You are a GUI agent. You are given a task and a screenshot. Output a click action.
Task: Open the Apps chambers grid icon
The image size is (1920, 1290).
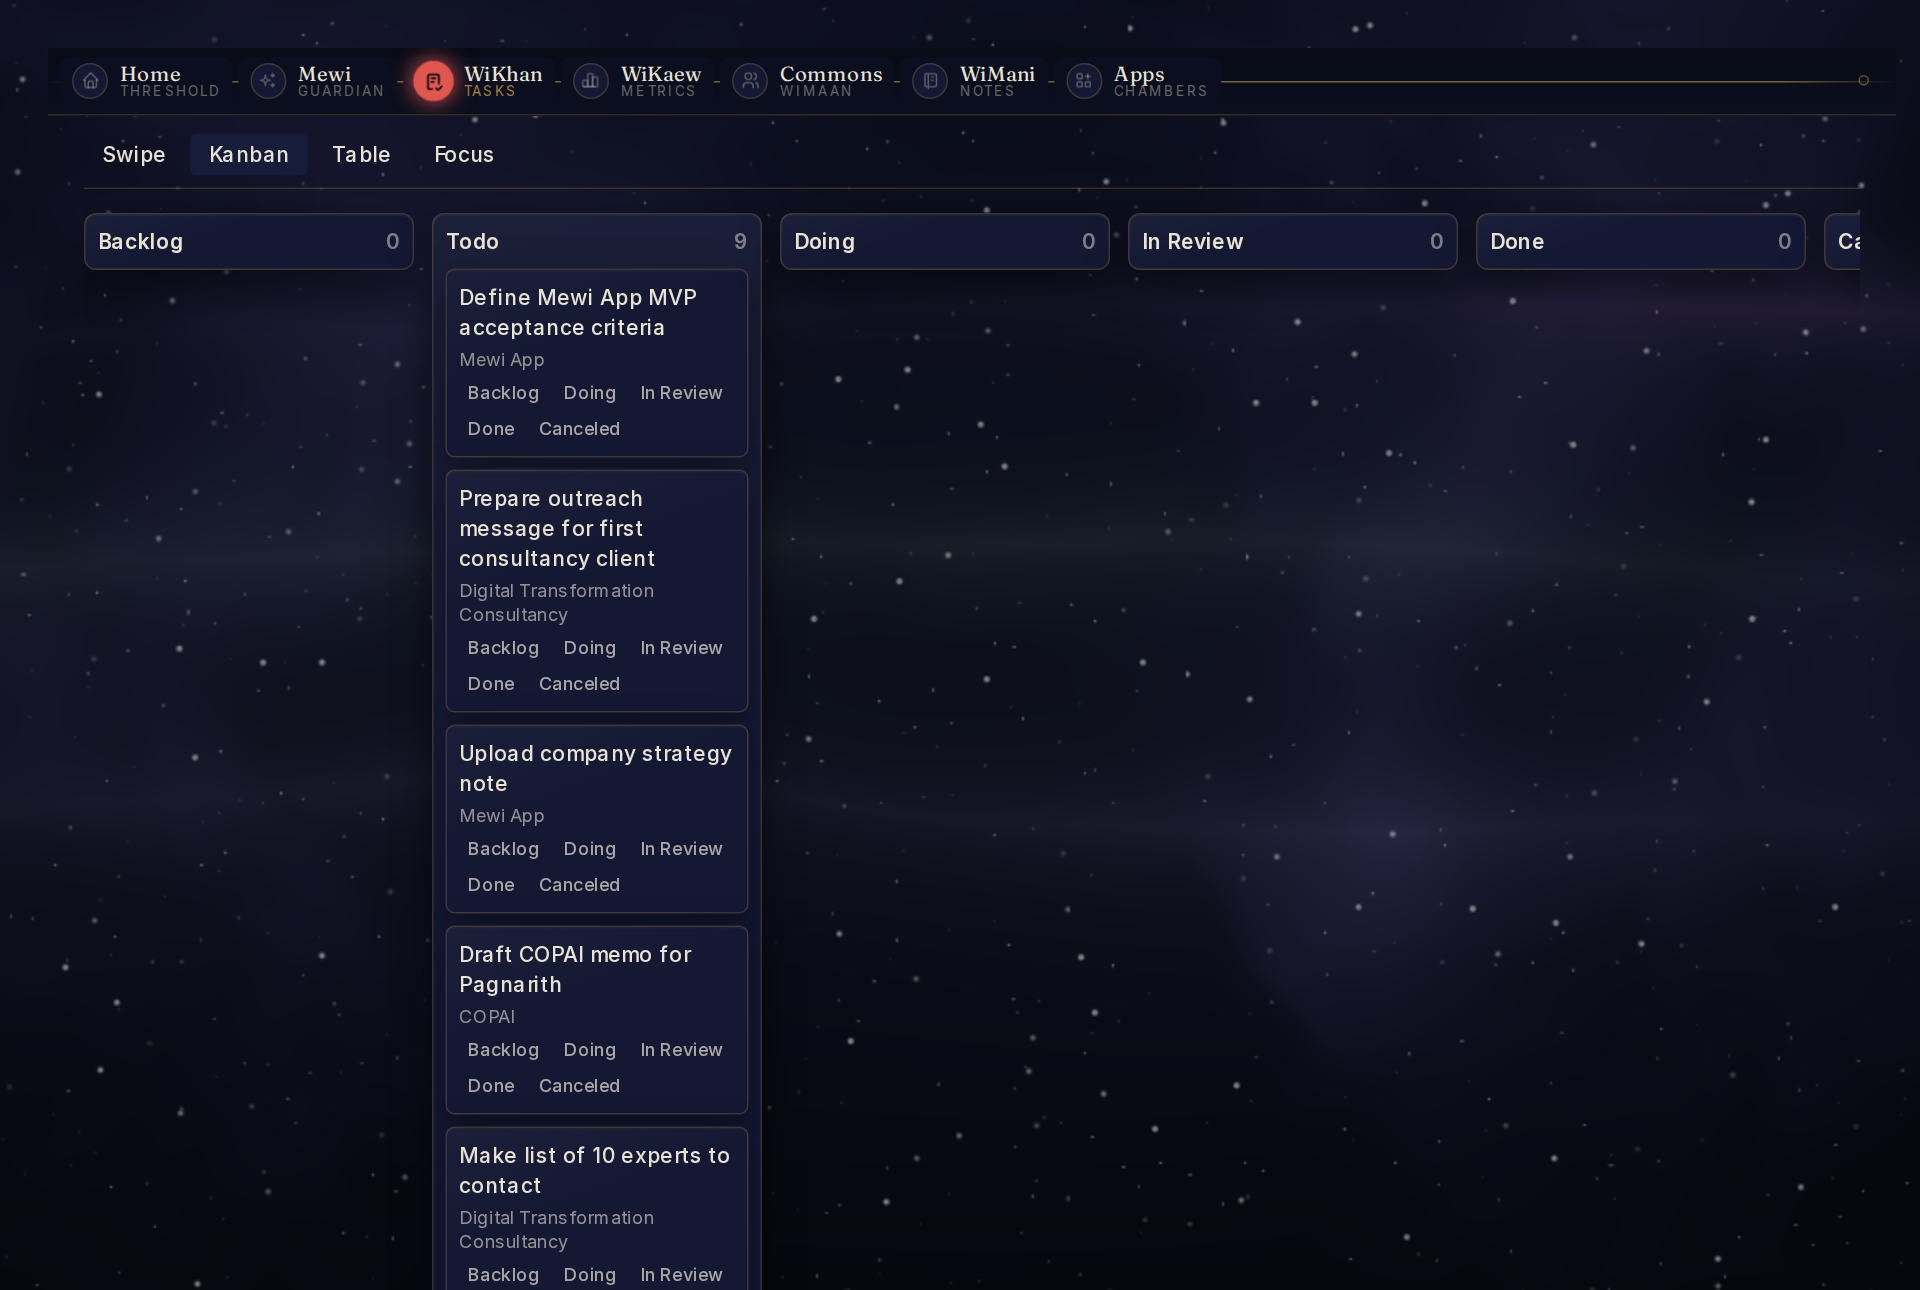1084,81
